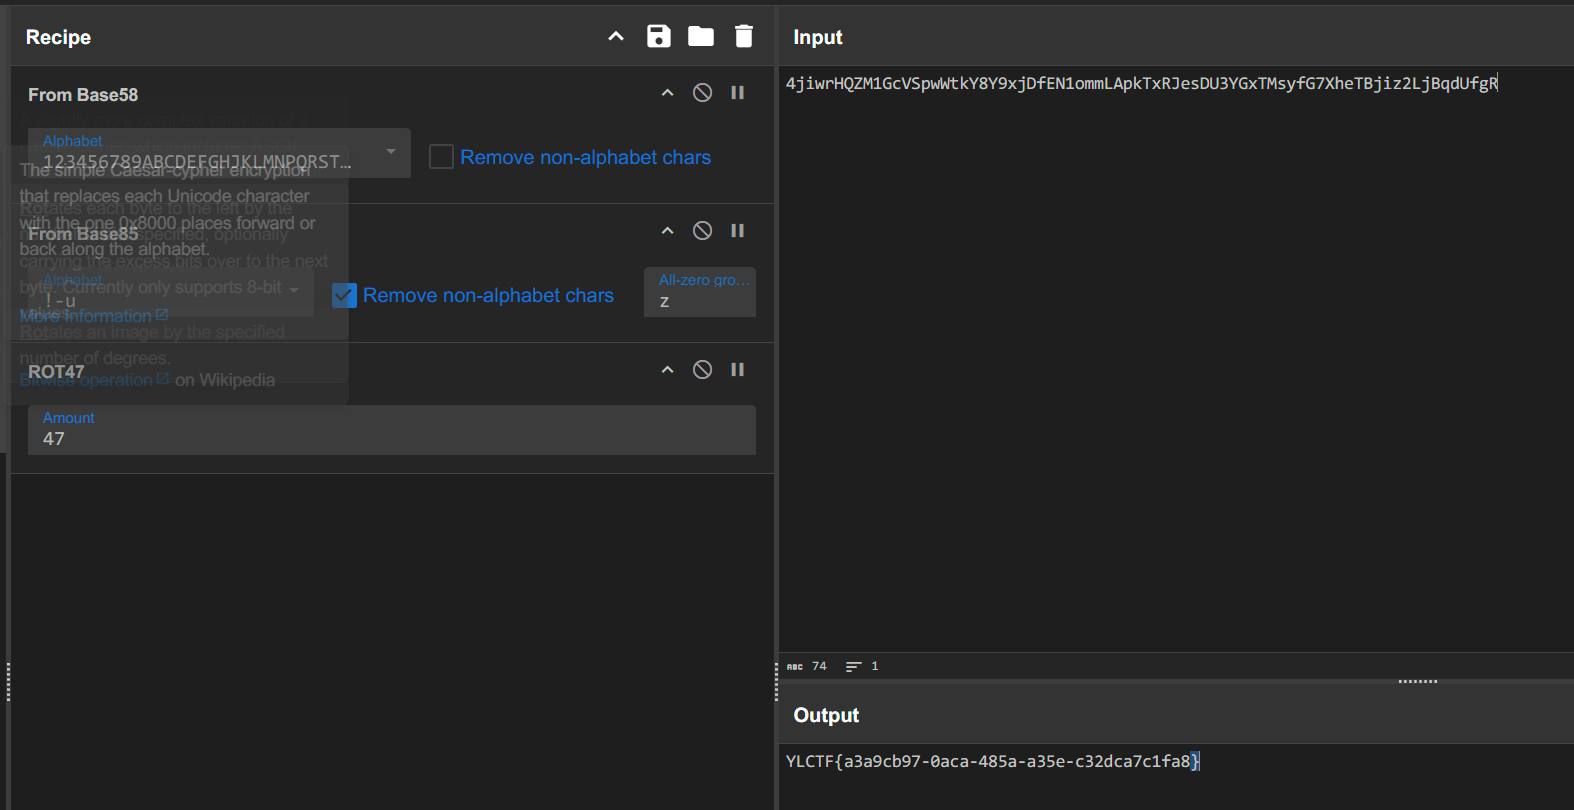Disable the From Base58 operation
The height and width of the screenshot is (810, 1574).
703,93
